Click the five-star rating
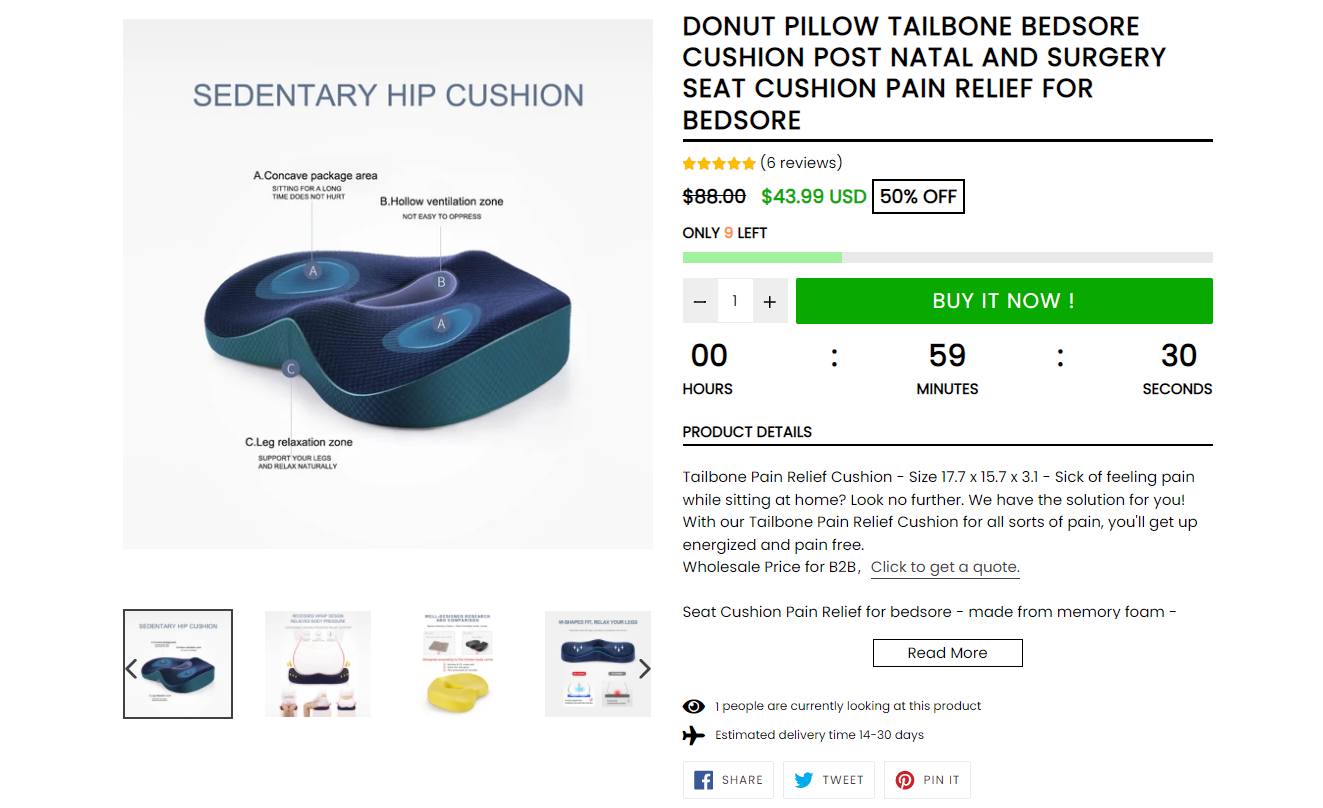This screenshot has height=808, width=1323. tap(719, 163)
